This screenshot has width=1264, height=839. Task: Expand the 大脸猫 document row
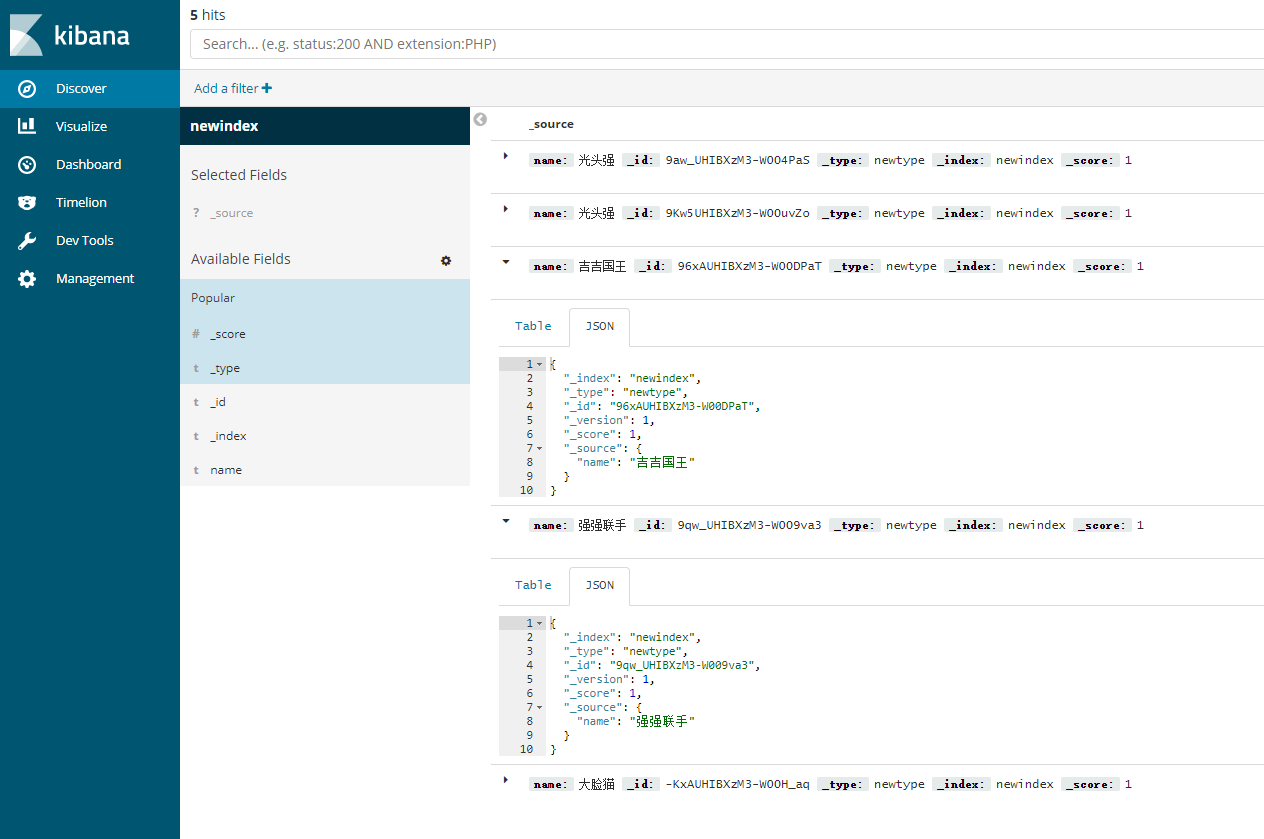(506, 780)
